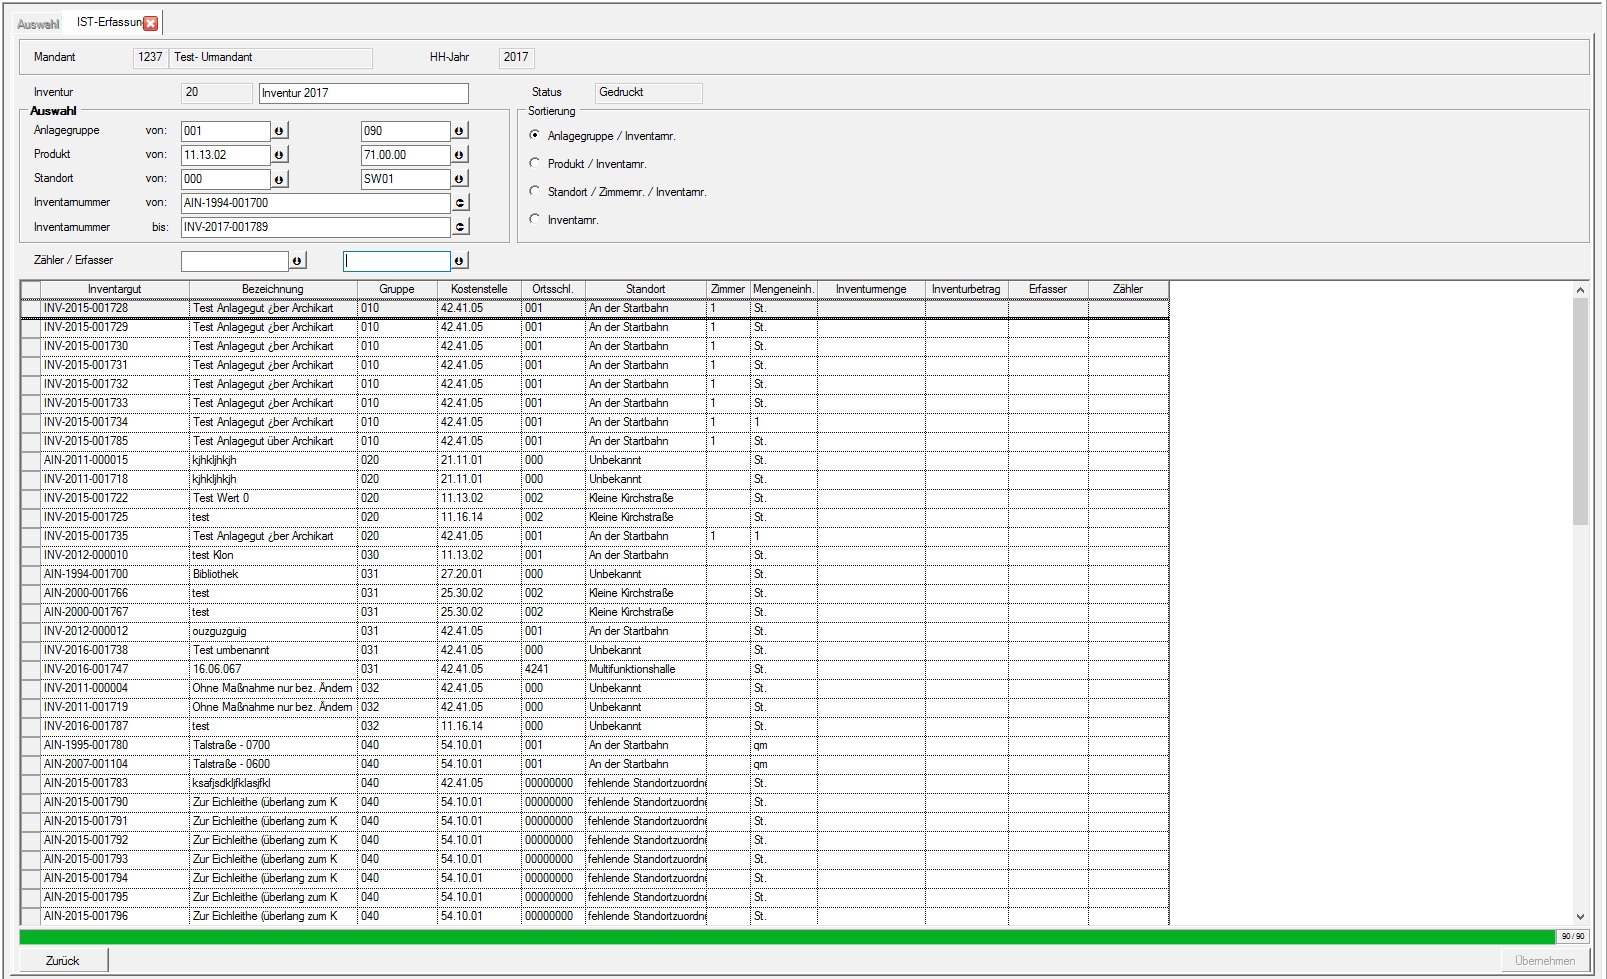Select Anlagegruppe / Inventarnr. sorting option
Image resolution: width=1607 pixels, height=979 pixels.
pos(535,135)
